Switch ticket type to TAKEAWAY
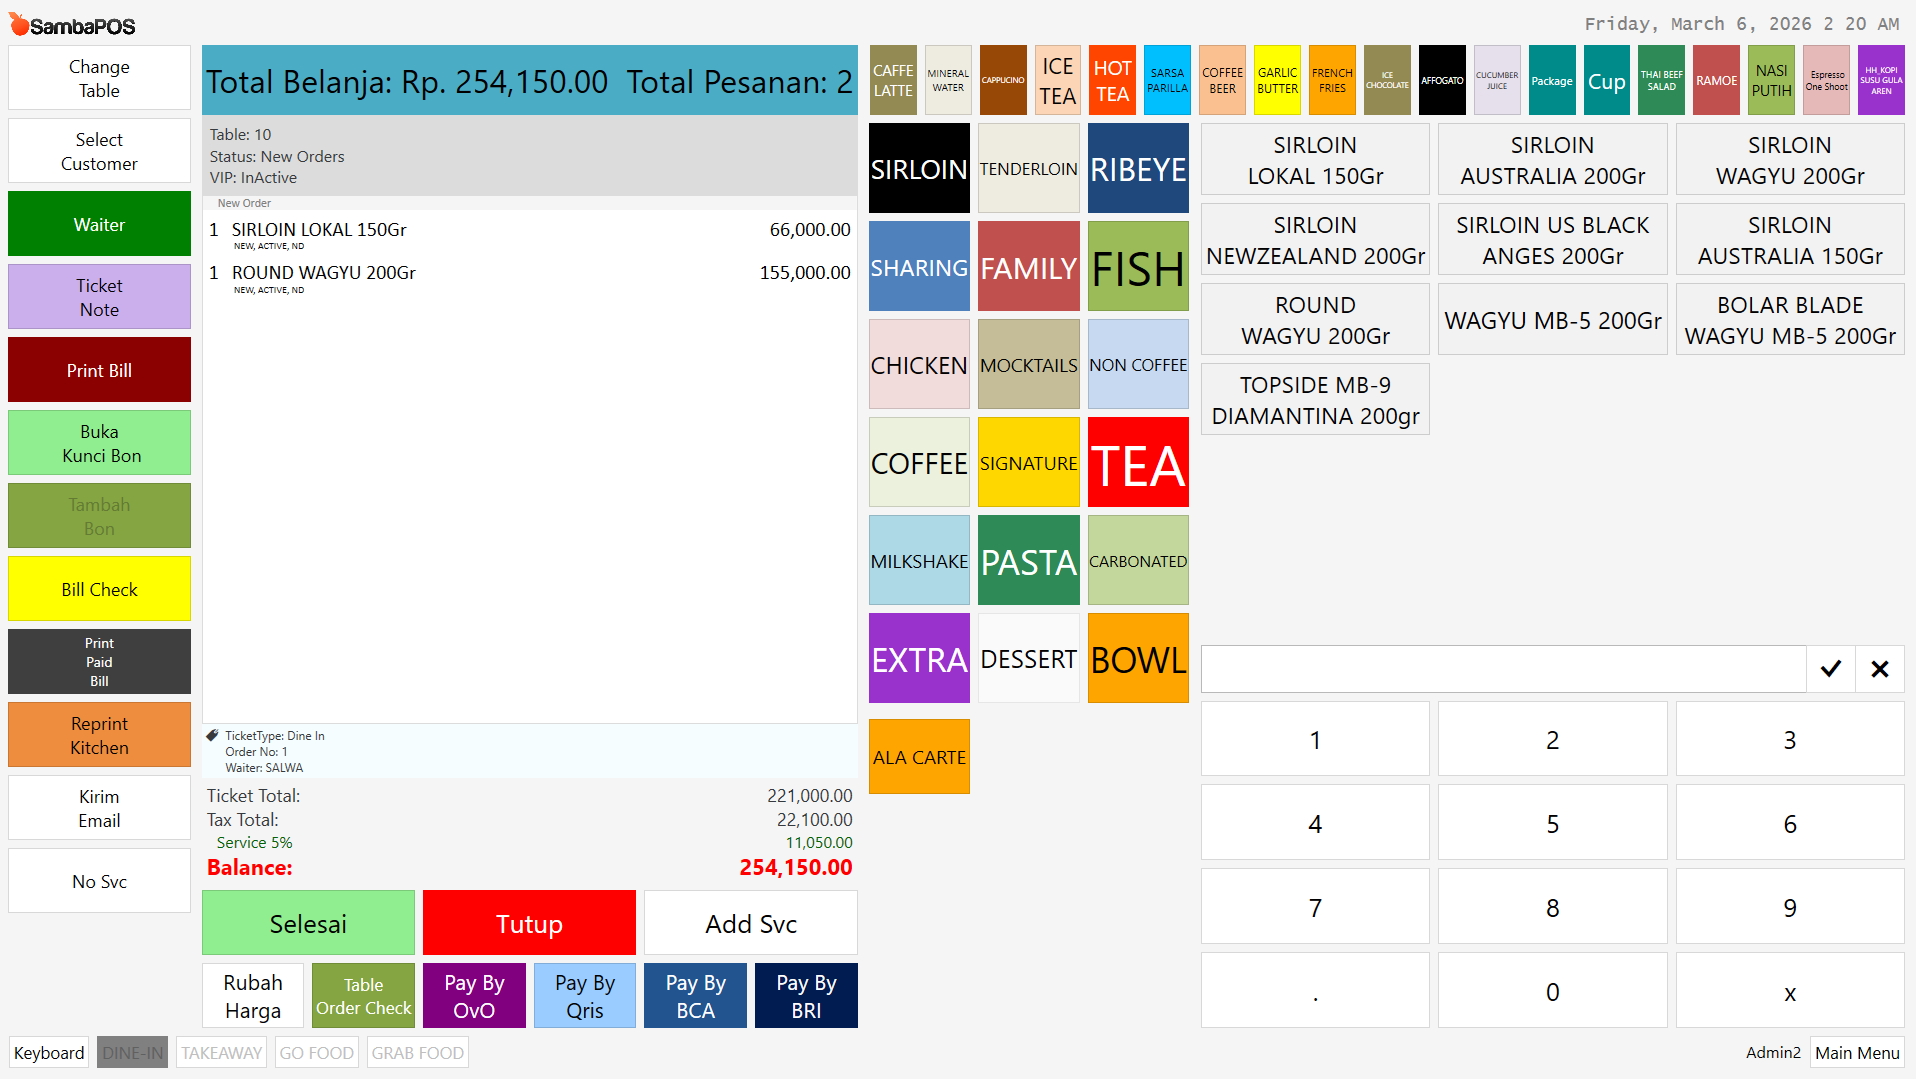This screenshot has width=1916, height=1079. pos(221,1053)
